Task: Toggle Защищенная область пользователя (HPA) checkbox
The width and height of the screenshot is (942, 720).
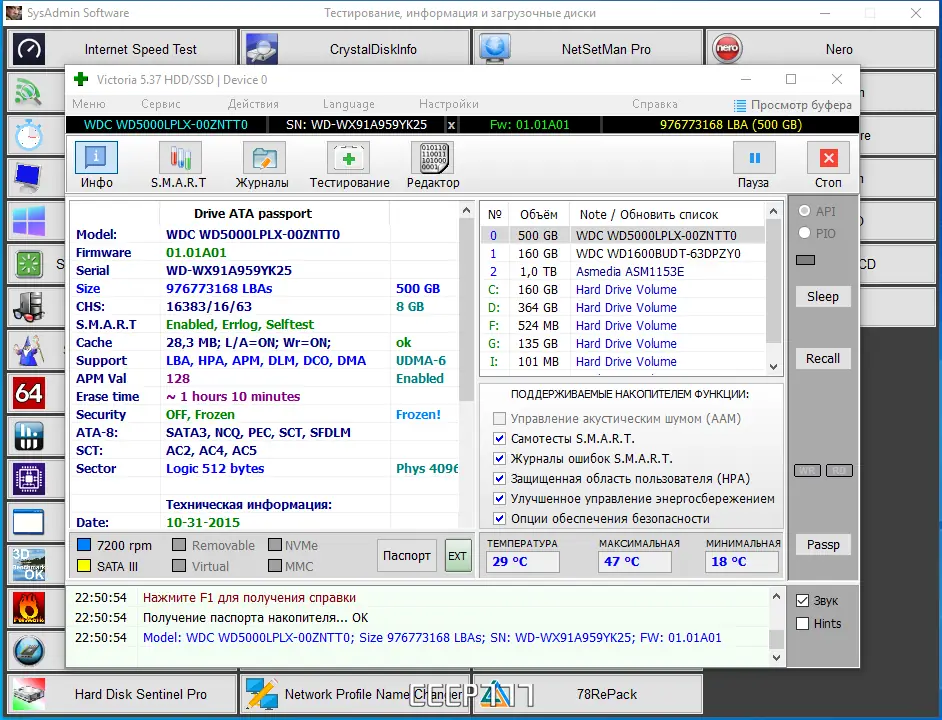Action: pyautogui.click(x=499, y=478)
